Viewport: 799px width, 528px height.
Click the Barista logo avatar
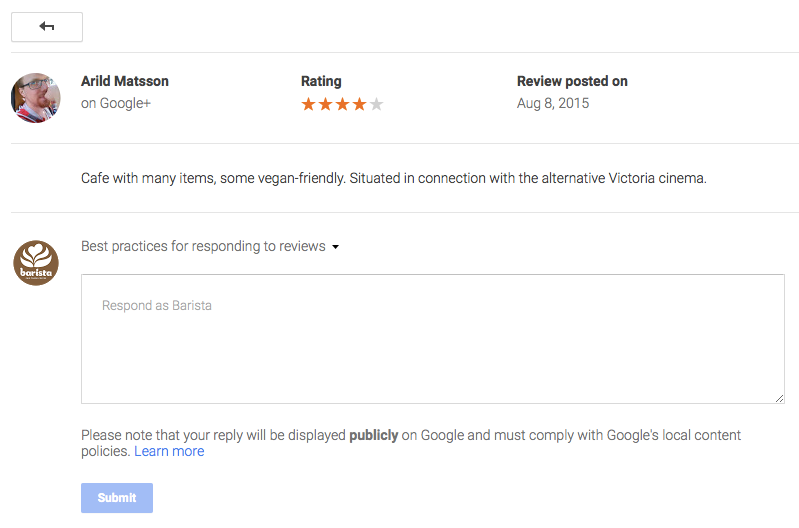pos(36,263)
